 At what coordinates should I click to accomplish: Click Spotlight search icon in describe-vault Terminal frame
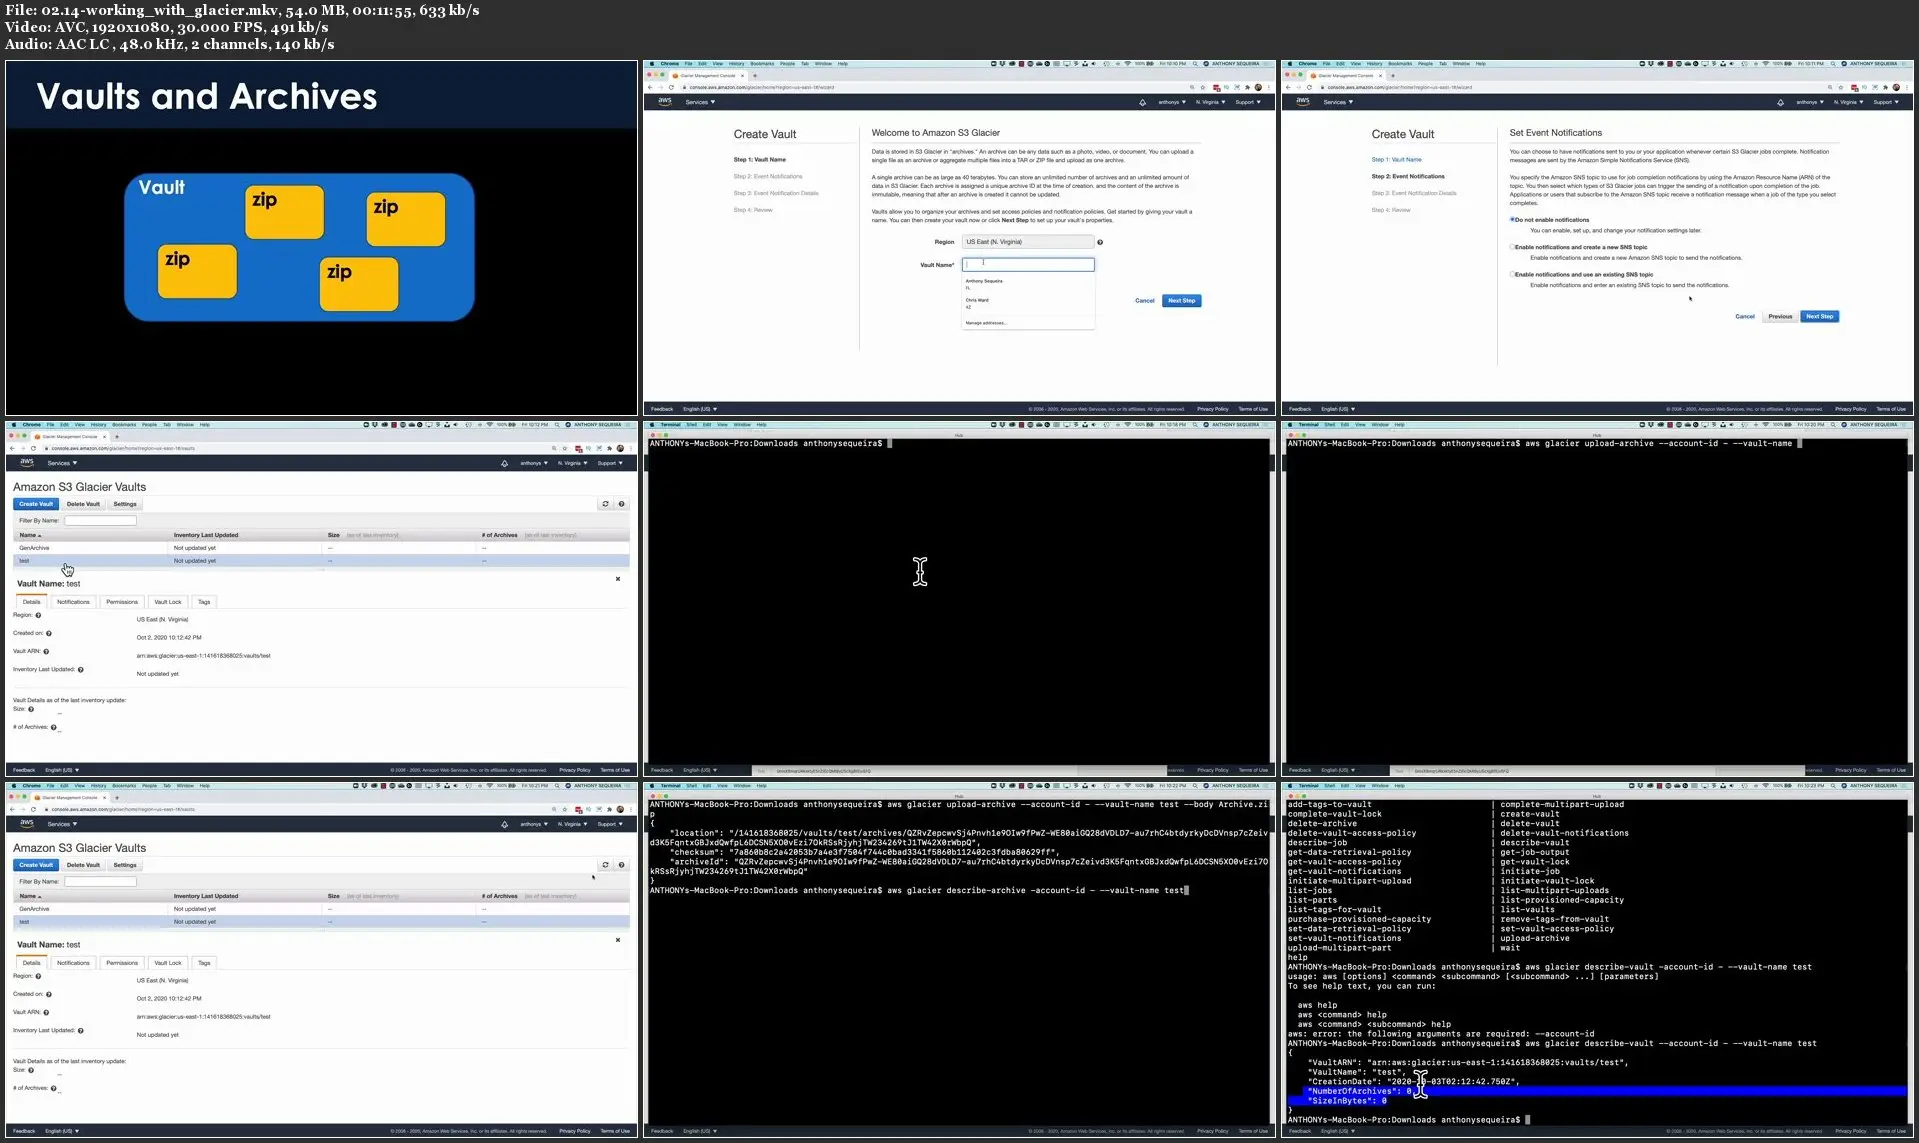[x=1833, y=786]
